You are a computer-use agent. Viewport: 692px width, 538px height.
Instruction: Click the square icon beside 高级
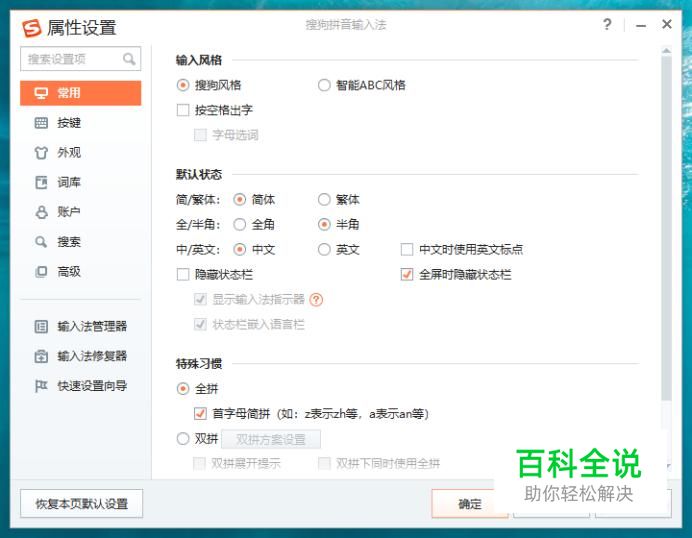tap(41, 271)
